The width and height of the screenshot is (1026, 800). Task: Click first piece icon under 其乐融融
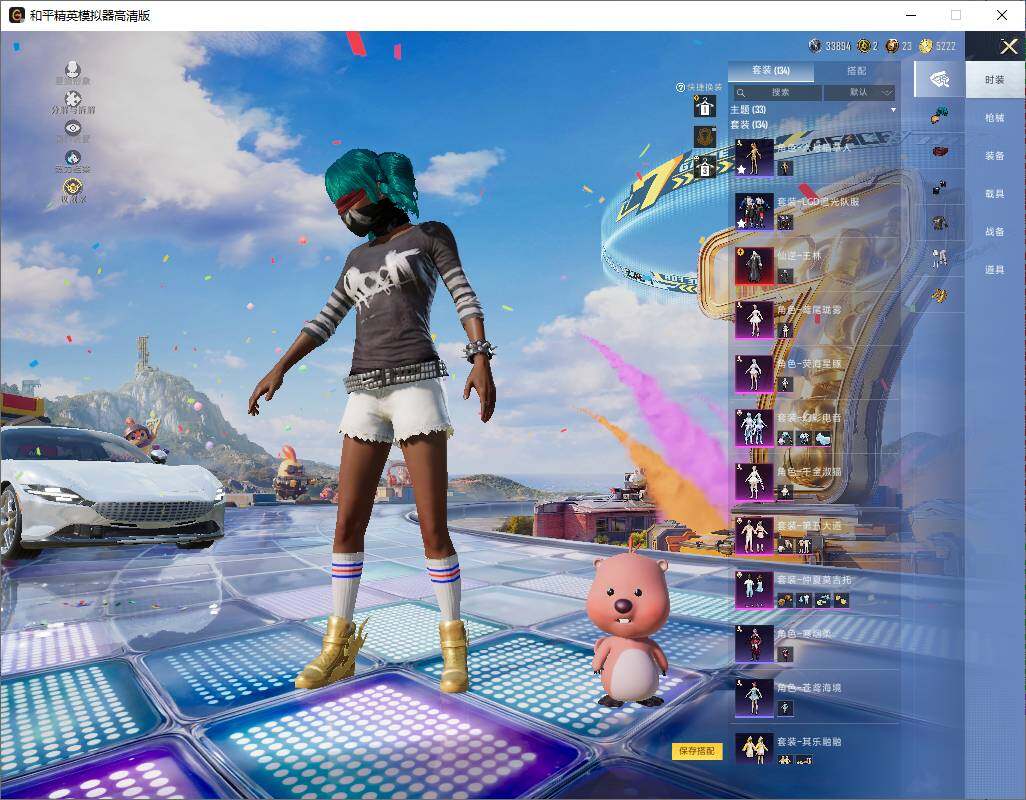[785, 759]
